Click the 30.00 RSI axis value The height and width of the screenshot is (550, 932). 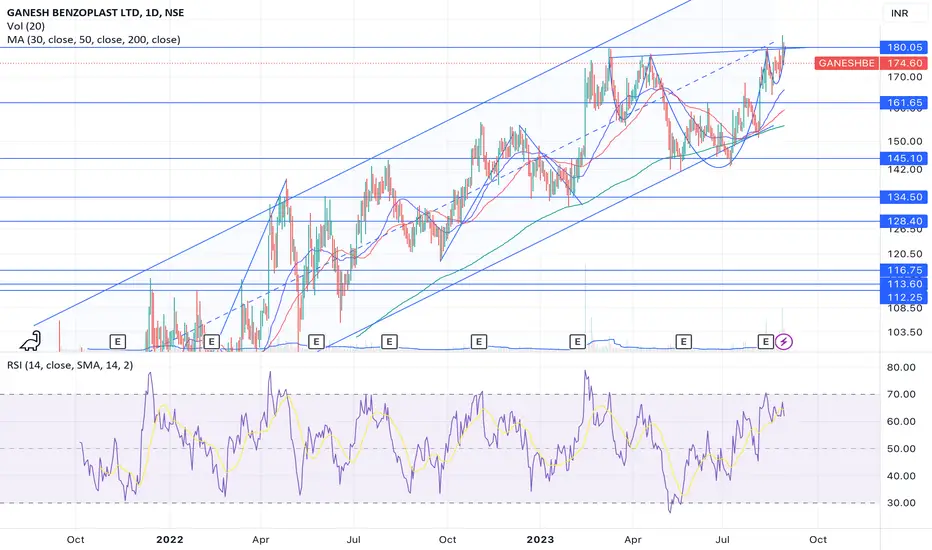901,503
